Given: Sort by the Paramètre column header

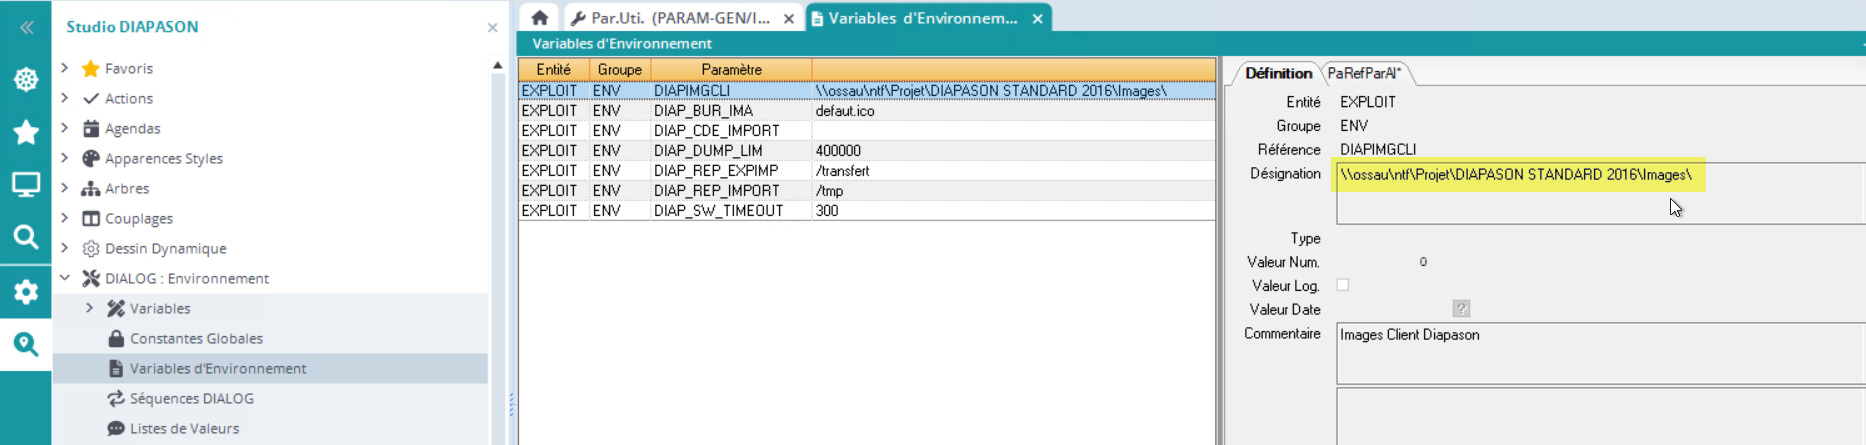Looking at the screenshot, I should click(x=731, y=69).
